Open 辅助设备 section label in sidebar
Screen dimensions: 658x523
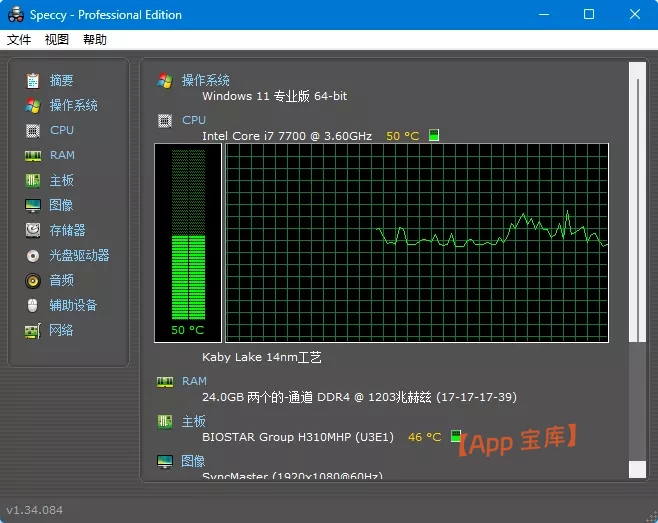point(73,305)
